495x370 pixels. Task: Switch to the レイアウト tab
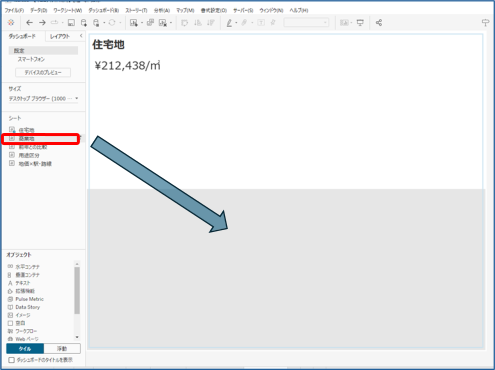point(60,36)
